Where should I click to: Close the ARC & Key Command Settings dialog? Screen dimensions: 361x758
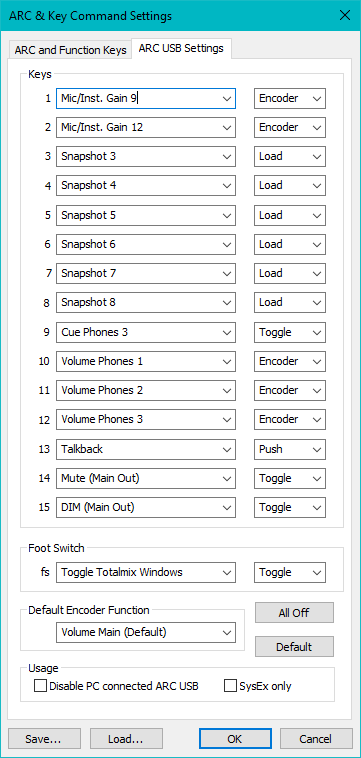pyautogui.click(x=345, y=15)
